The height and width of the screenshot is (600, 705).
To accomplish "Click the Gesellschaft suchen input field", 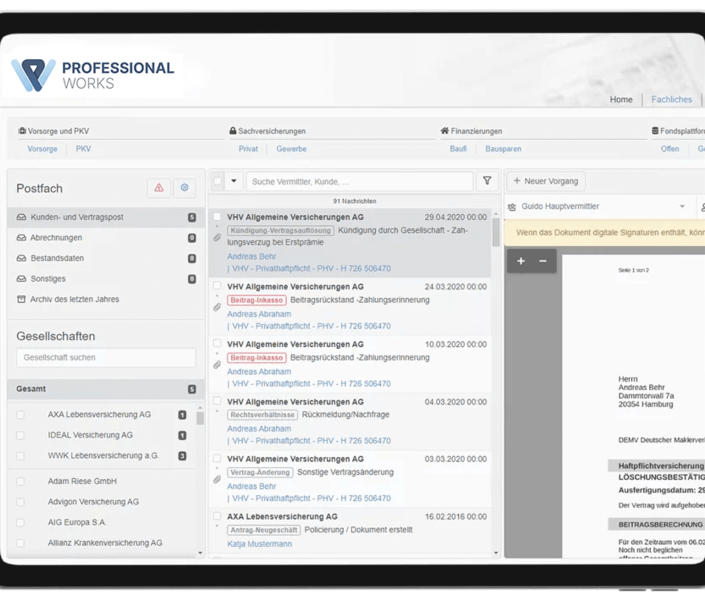I will 106,357.
